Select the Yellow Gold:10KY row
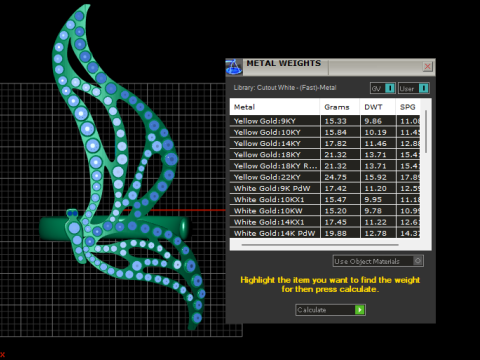Screen dimensions: 480x360 pyautogui.click(x=325, y=132)
